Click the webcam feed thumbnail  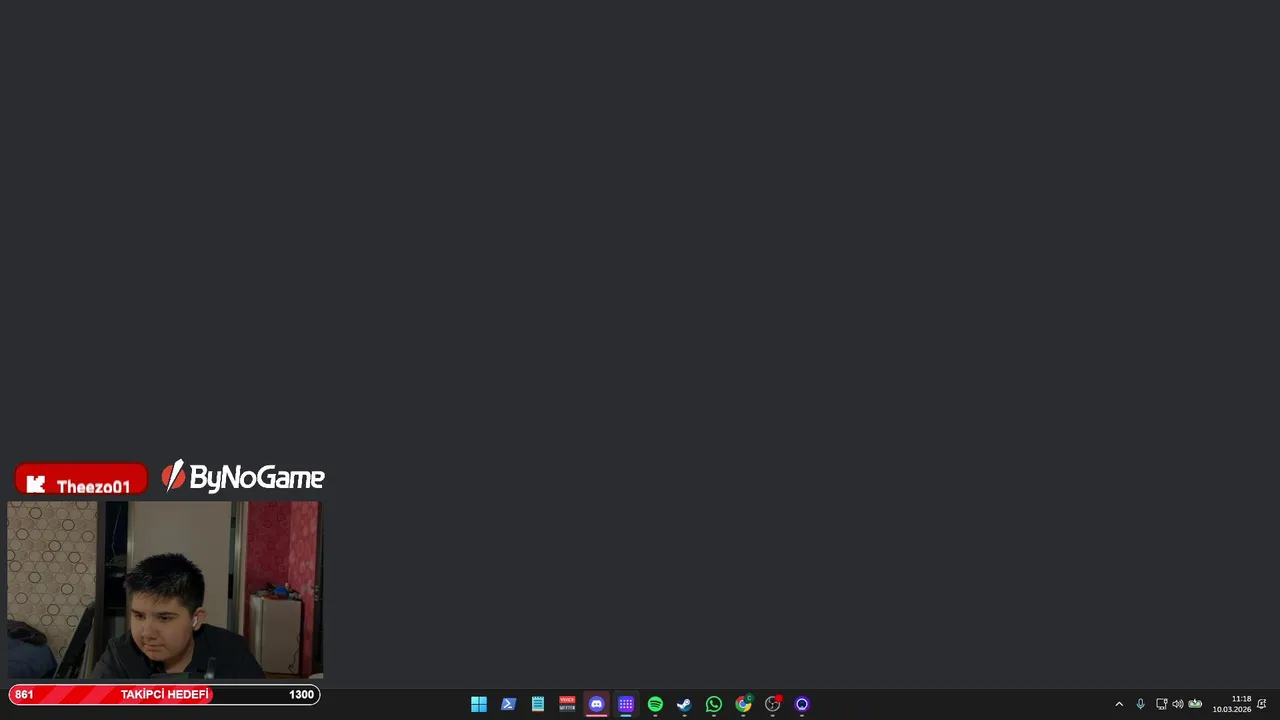[165, 590]
